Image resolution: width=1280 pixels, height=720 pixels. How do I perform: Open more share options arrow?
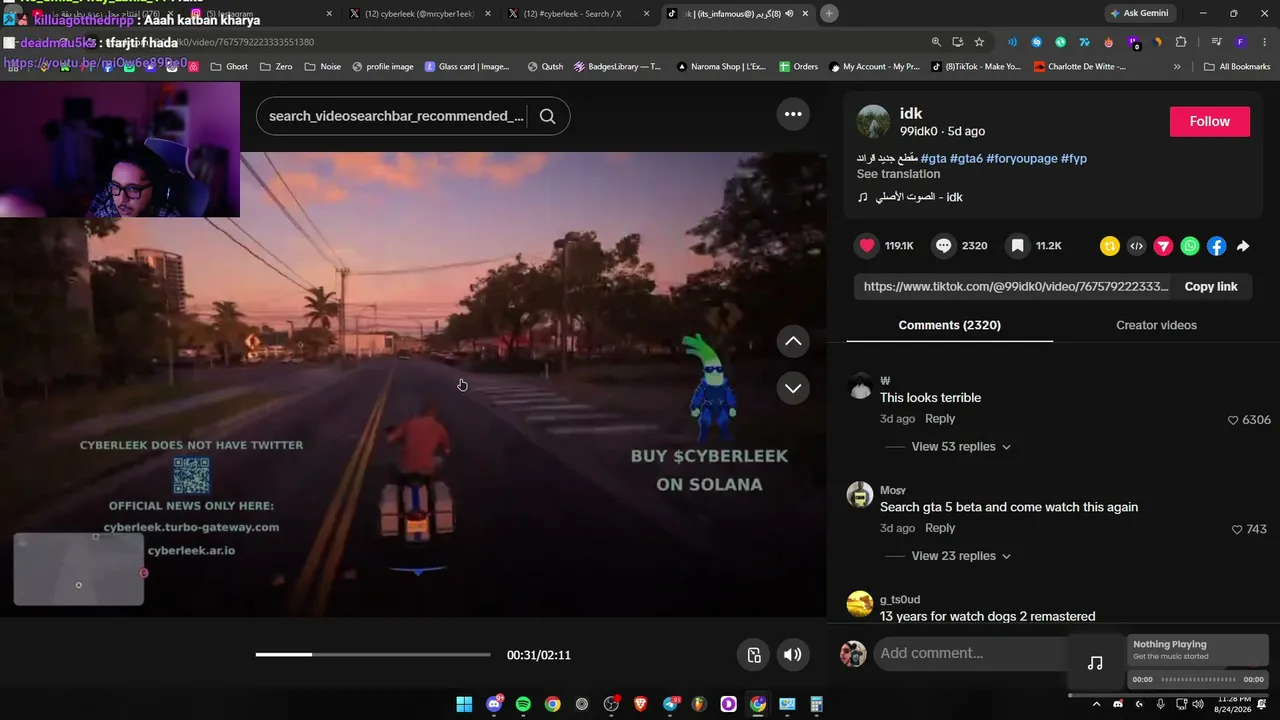point(1243,246)
